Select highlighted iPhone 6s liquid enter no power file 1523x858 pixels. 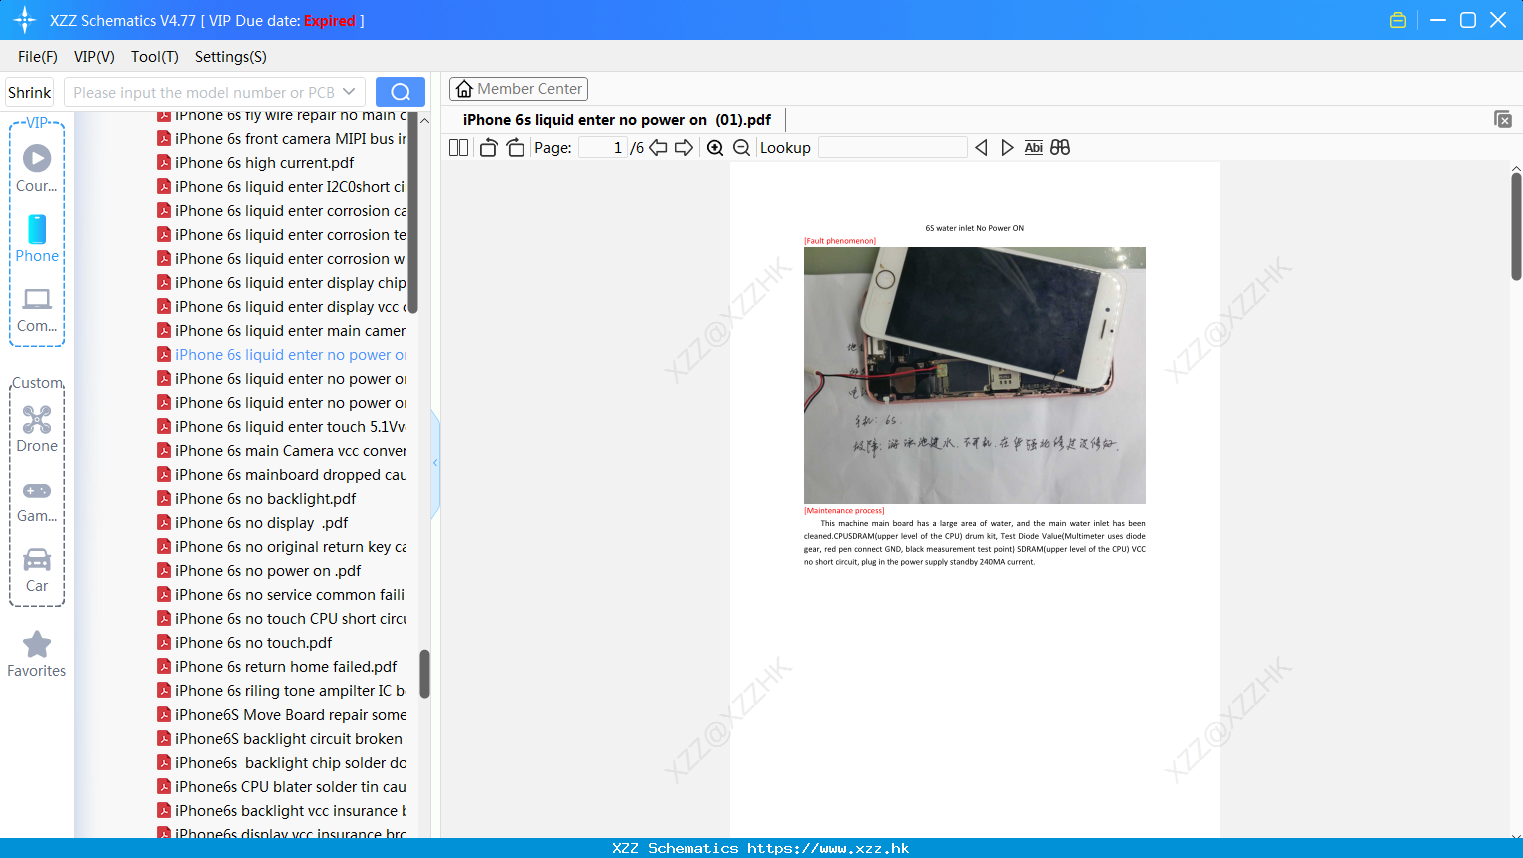[282, 355]
